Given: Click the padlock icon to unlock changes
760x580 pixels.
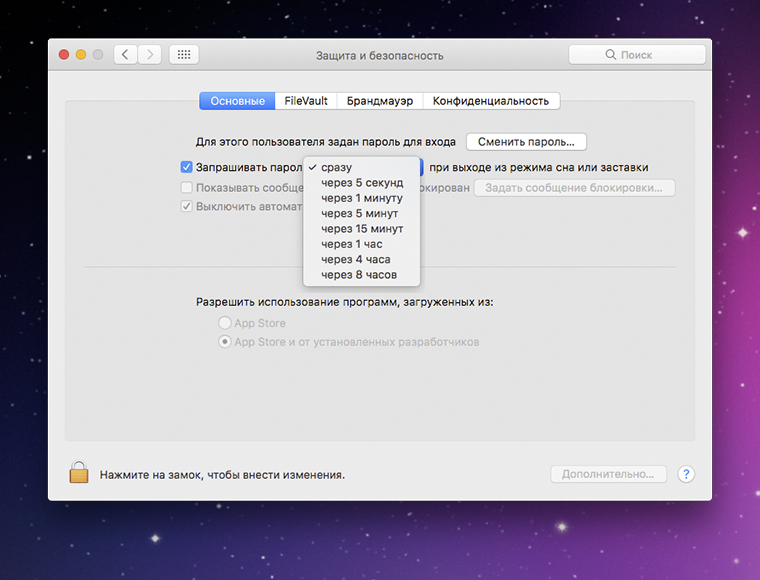Looking at the screenshot, I should coord(79,472).
